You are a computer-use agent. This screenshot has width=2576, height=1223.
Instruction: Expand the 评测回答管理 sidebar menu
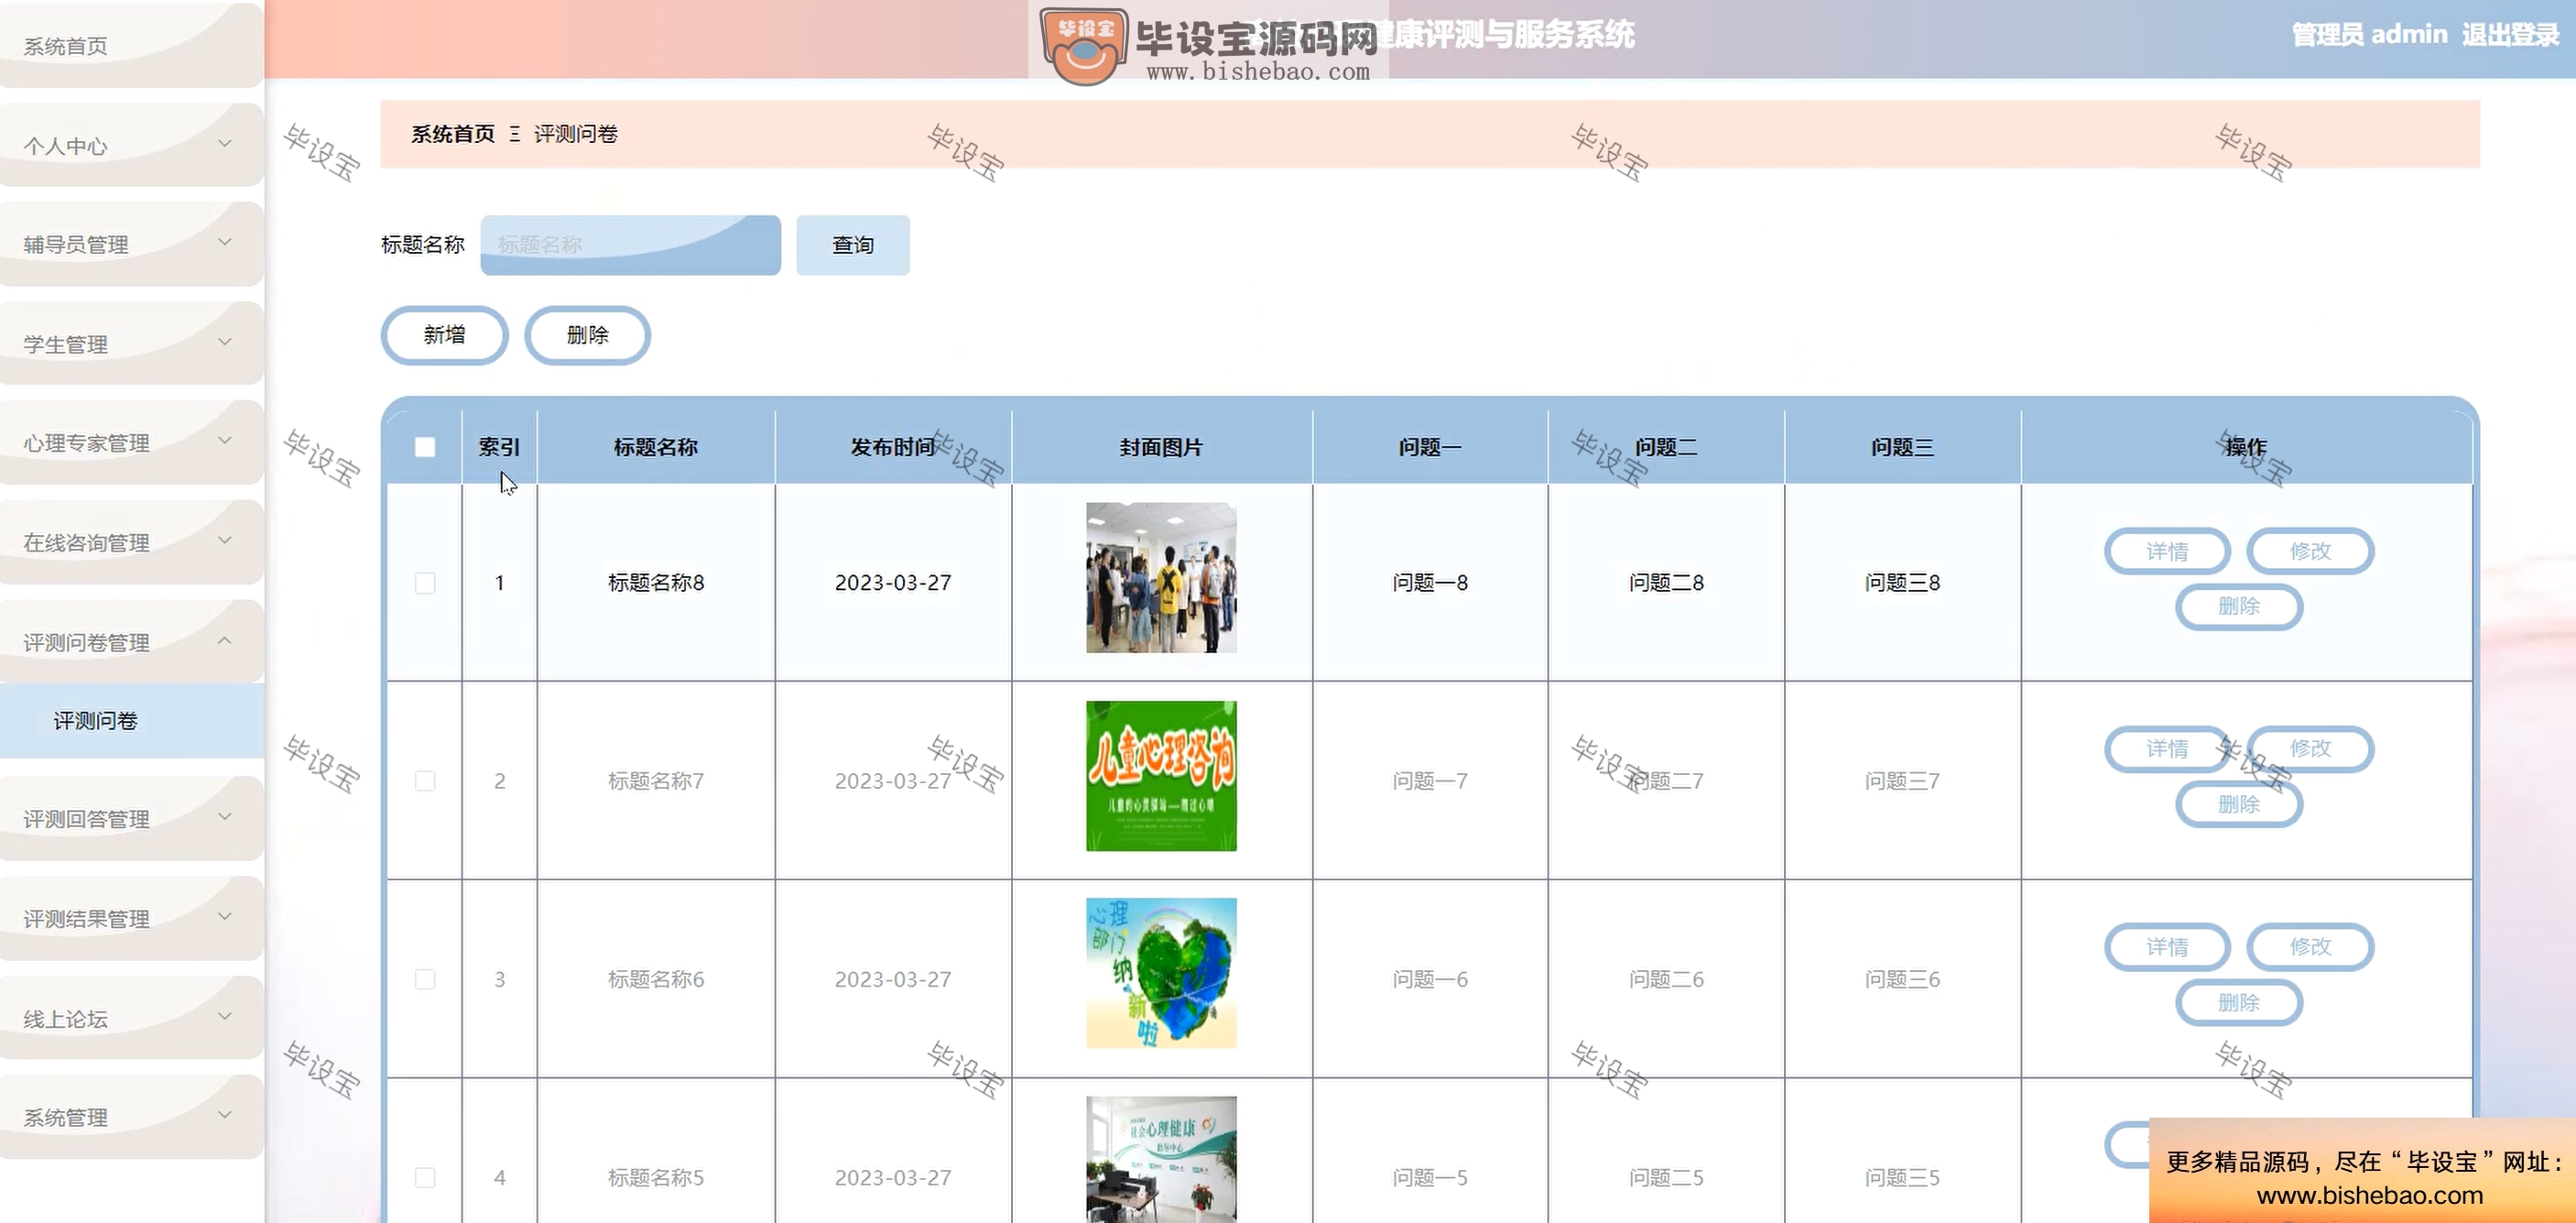click(131, 818)
